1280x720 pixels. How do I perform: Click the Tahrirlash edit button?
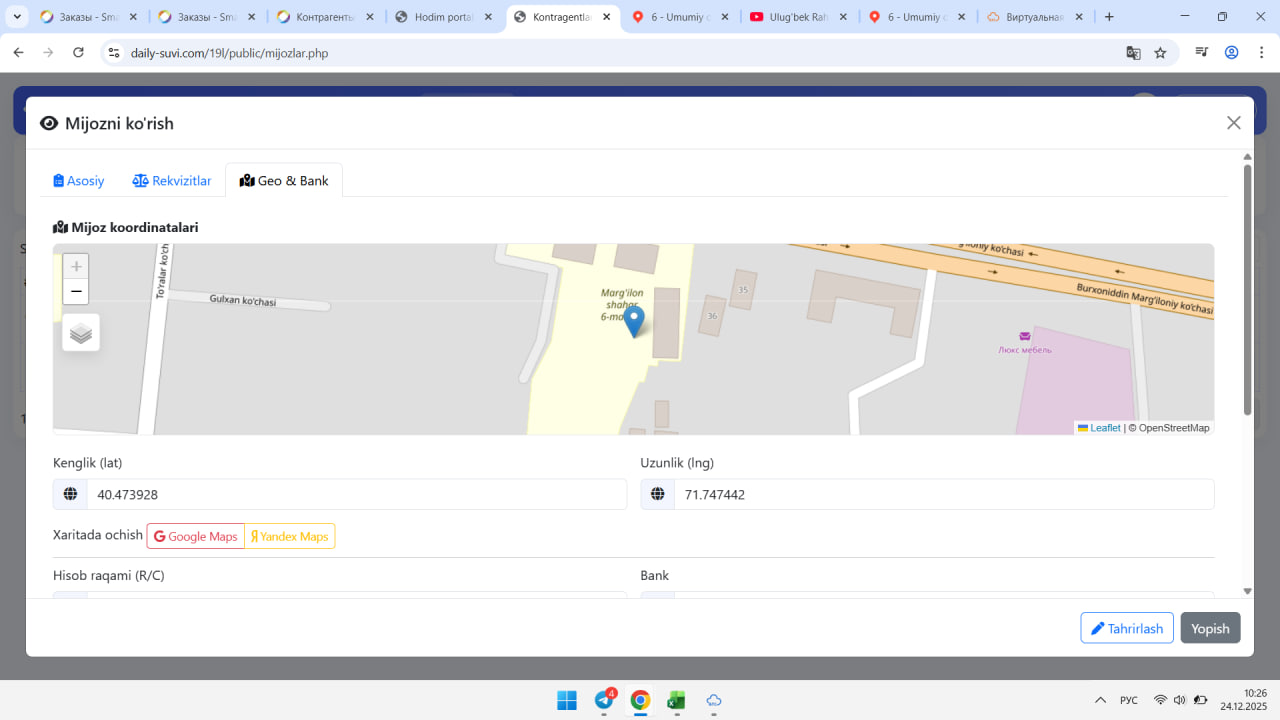point(1127,628)
